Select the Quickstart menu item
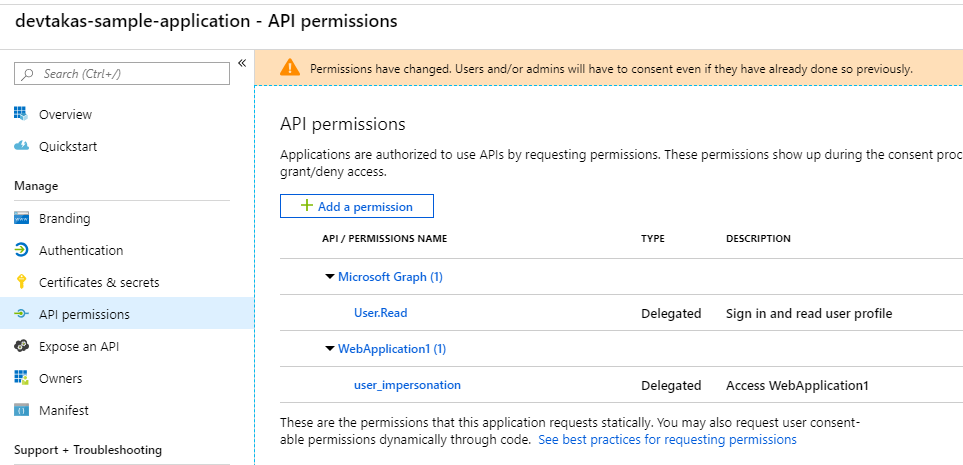 68,146
